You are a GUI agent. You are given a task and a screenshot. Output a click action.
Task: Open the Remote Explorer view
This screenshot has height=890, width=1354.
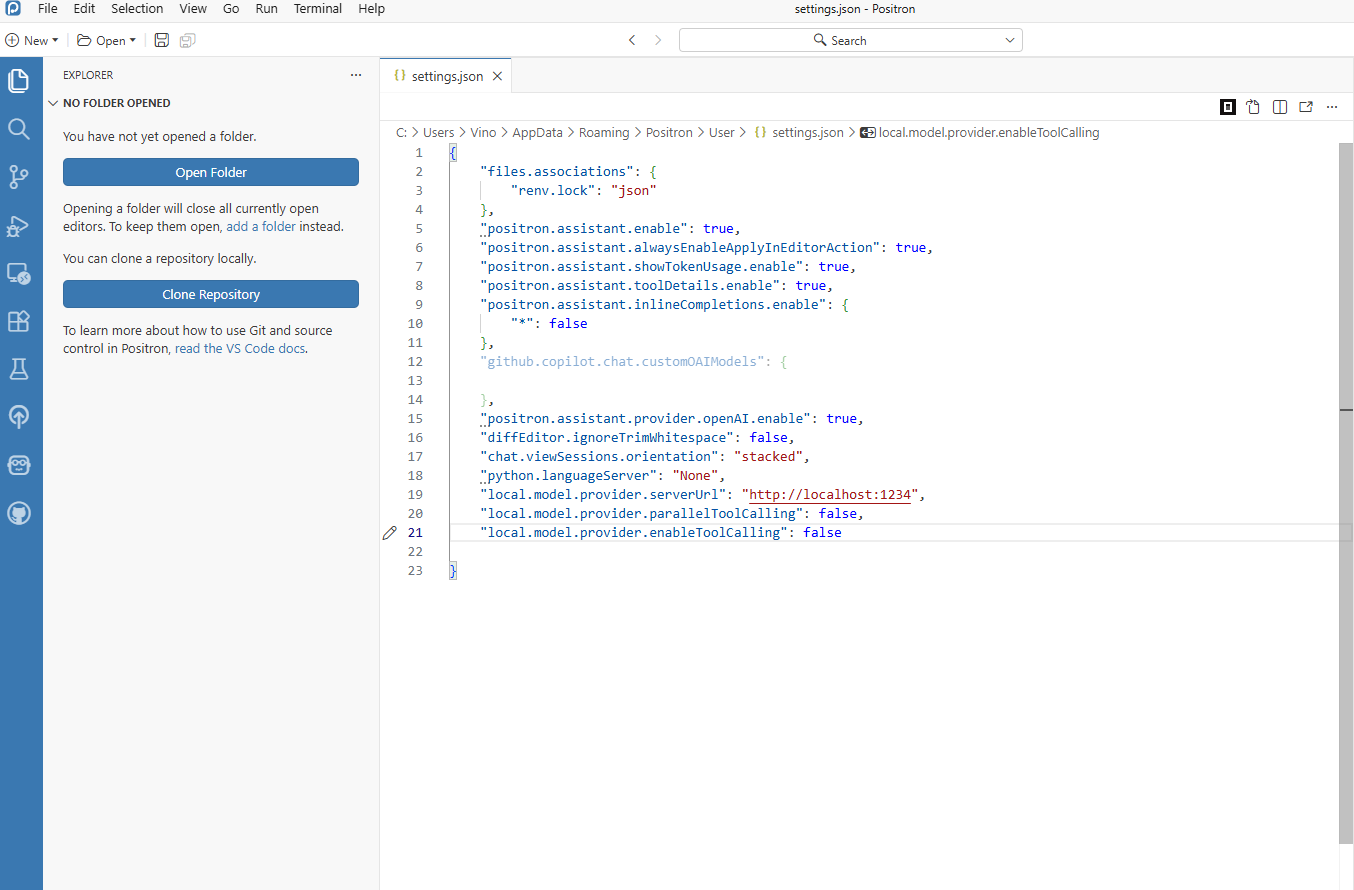(x=19, y=273)
